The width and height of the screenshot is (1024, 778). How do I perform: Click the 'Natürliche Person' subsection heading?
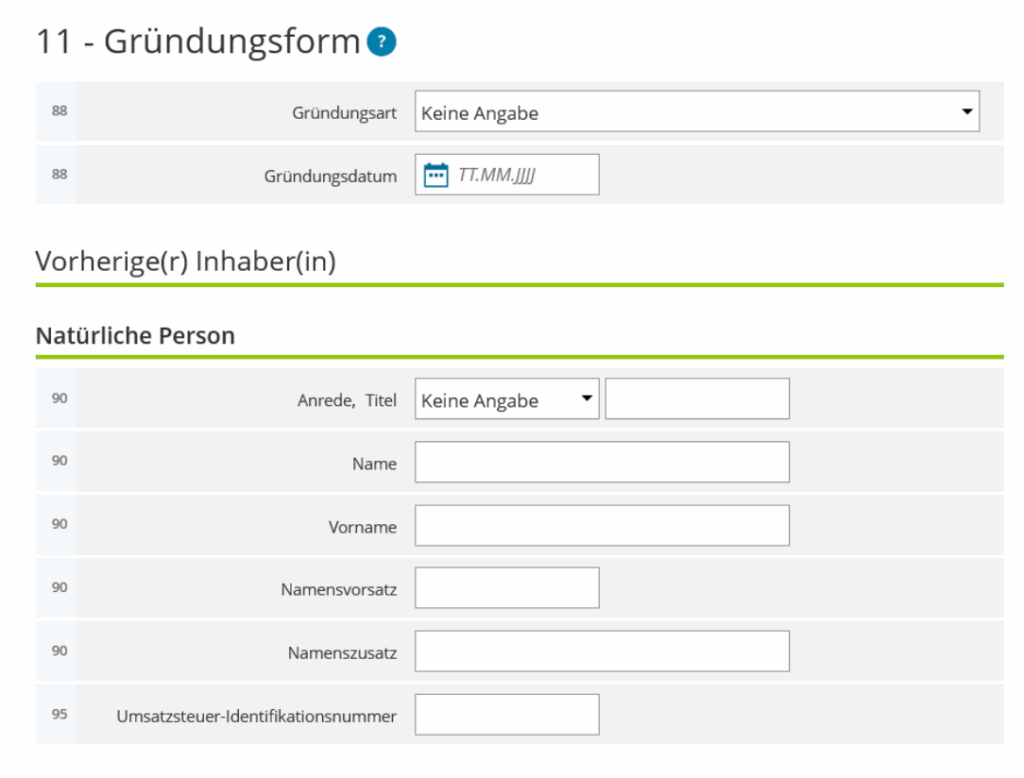pyautogui.click(x=135, y=336)
